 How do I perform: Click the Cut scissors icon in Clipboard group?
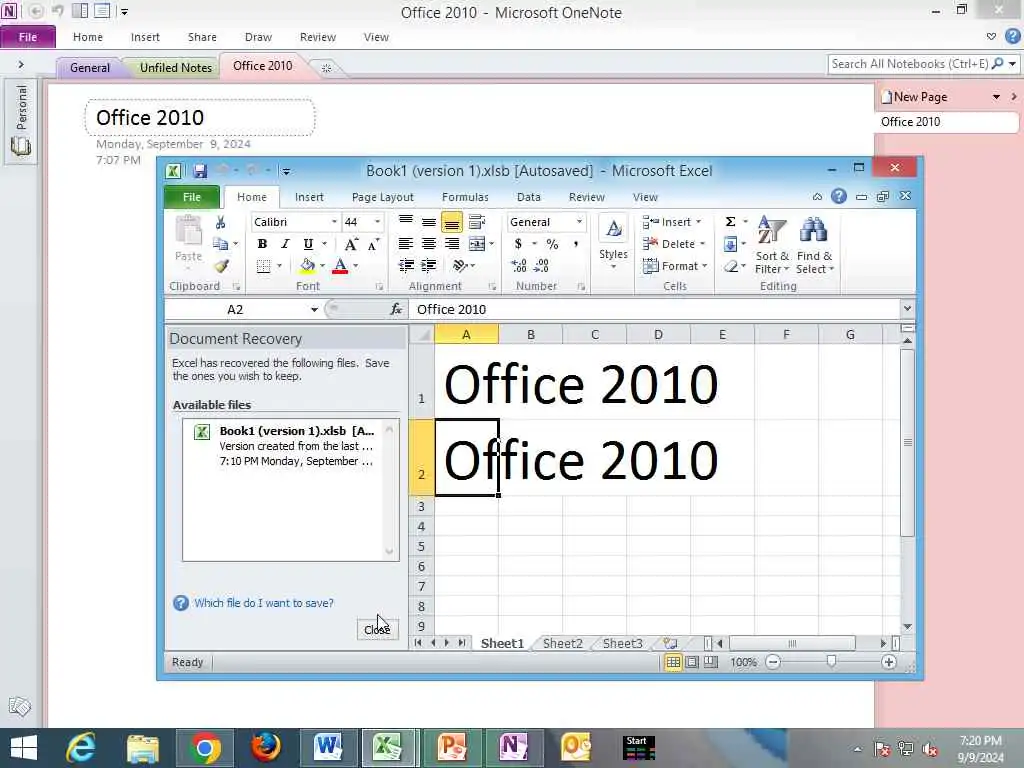pos(221,223)
